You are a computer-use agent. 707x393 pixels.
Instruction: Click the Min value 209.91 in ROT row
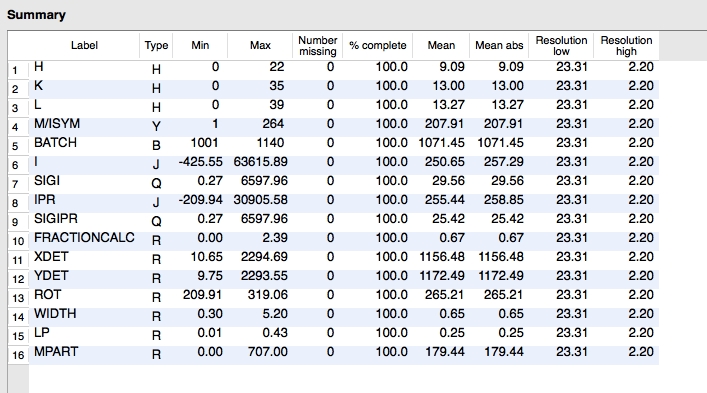202,295
